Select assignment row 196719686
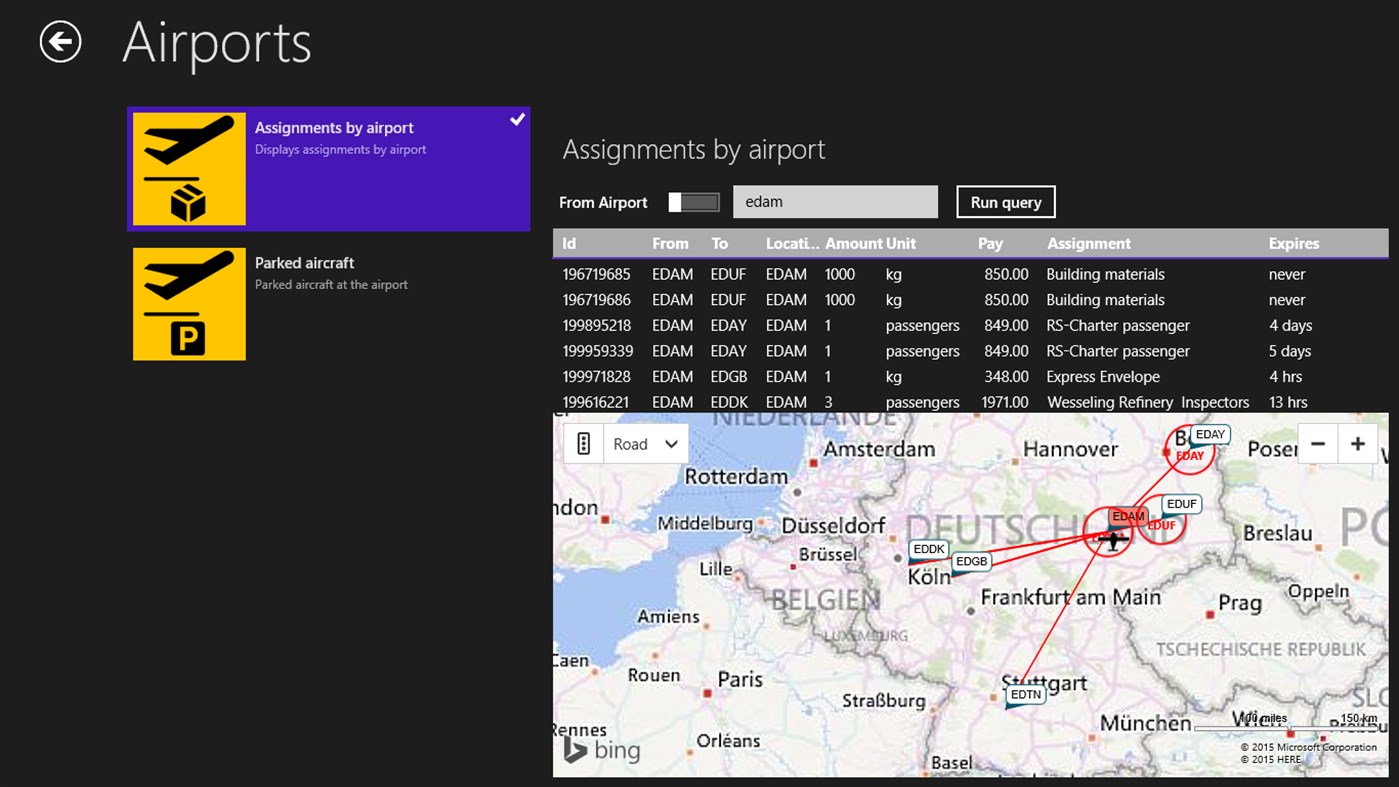1399x787 pixels. click(971, 300)
